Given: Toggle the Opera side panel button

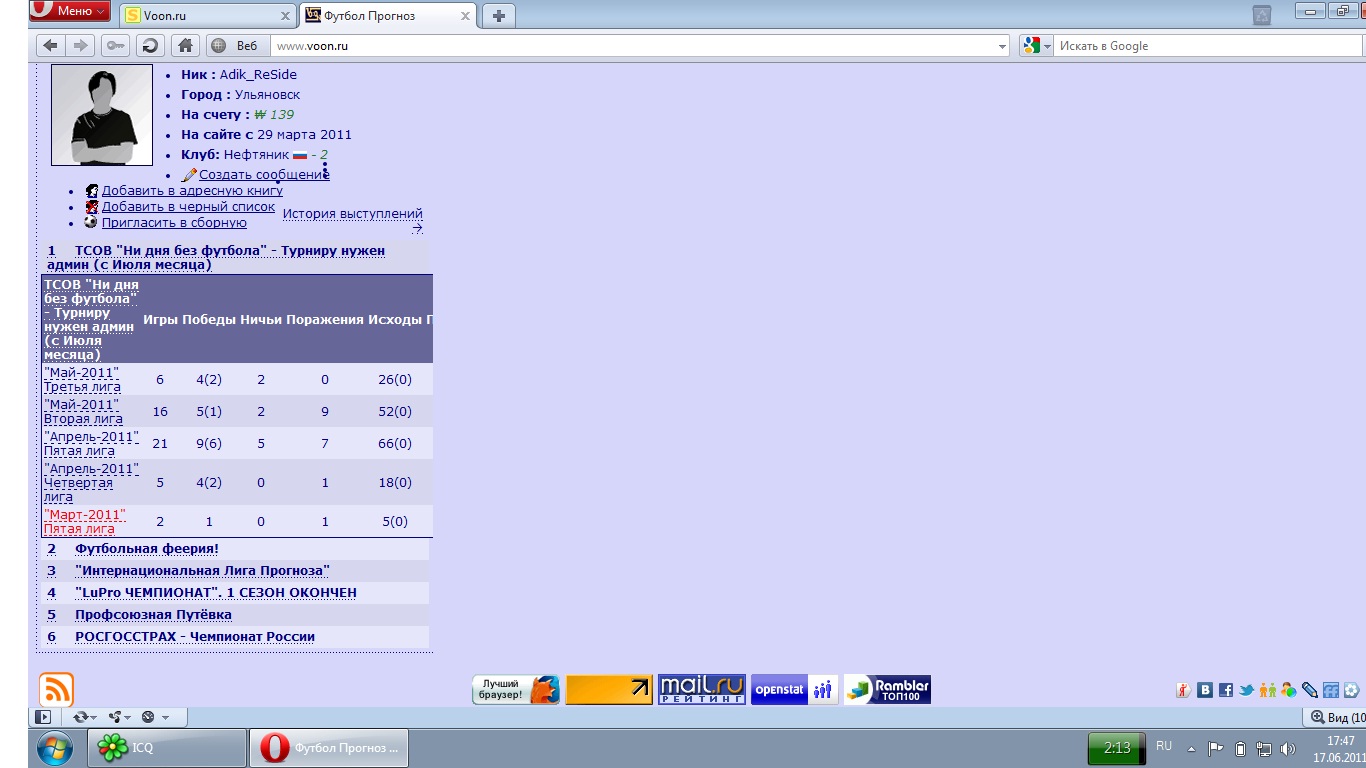Looking at the screenshot, I should click(x=42, y=717).
